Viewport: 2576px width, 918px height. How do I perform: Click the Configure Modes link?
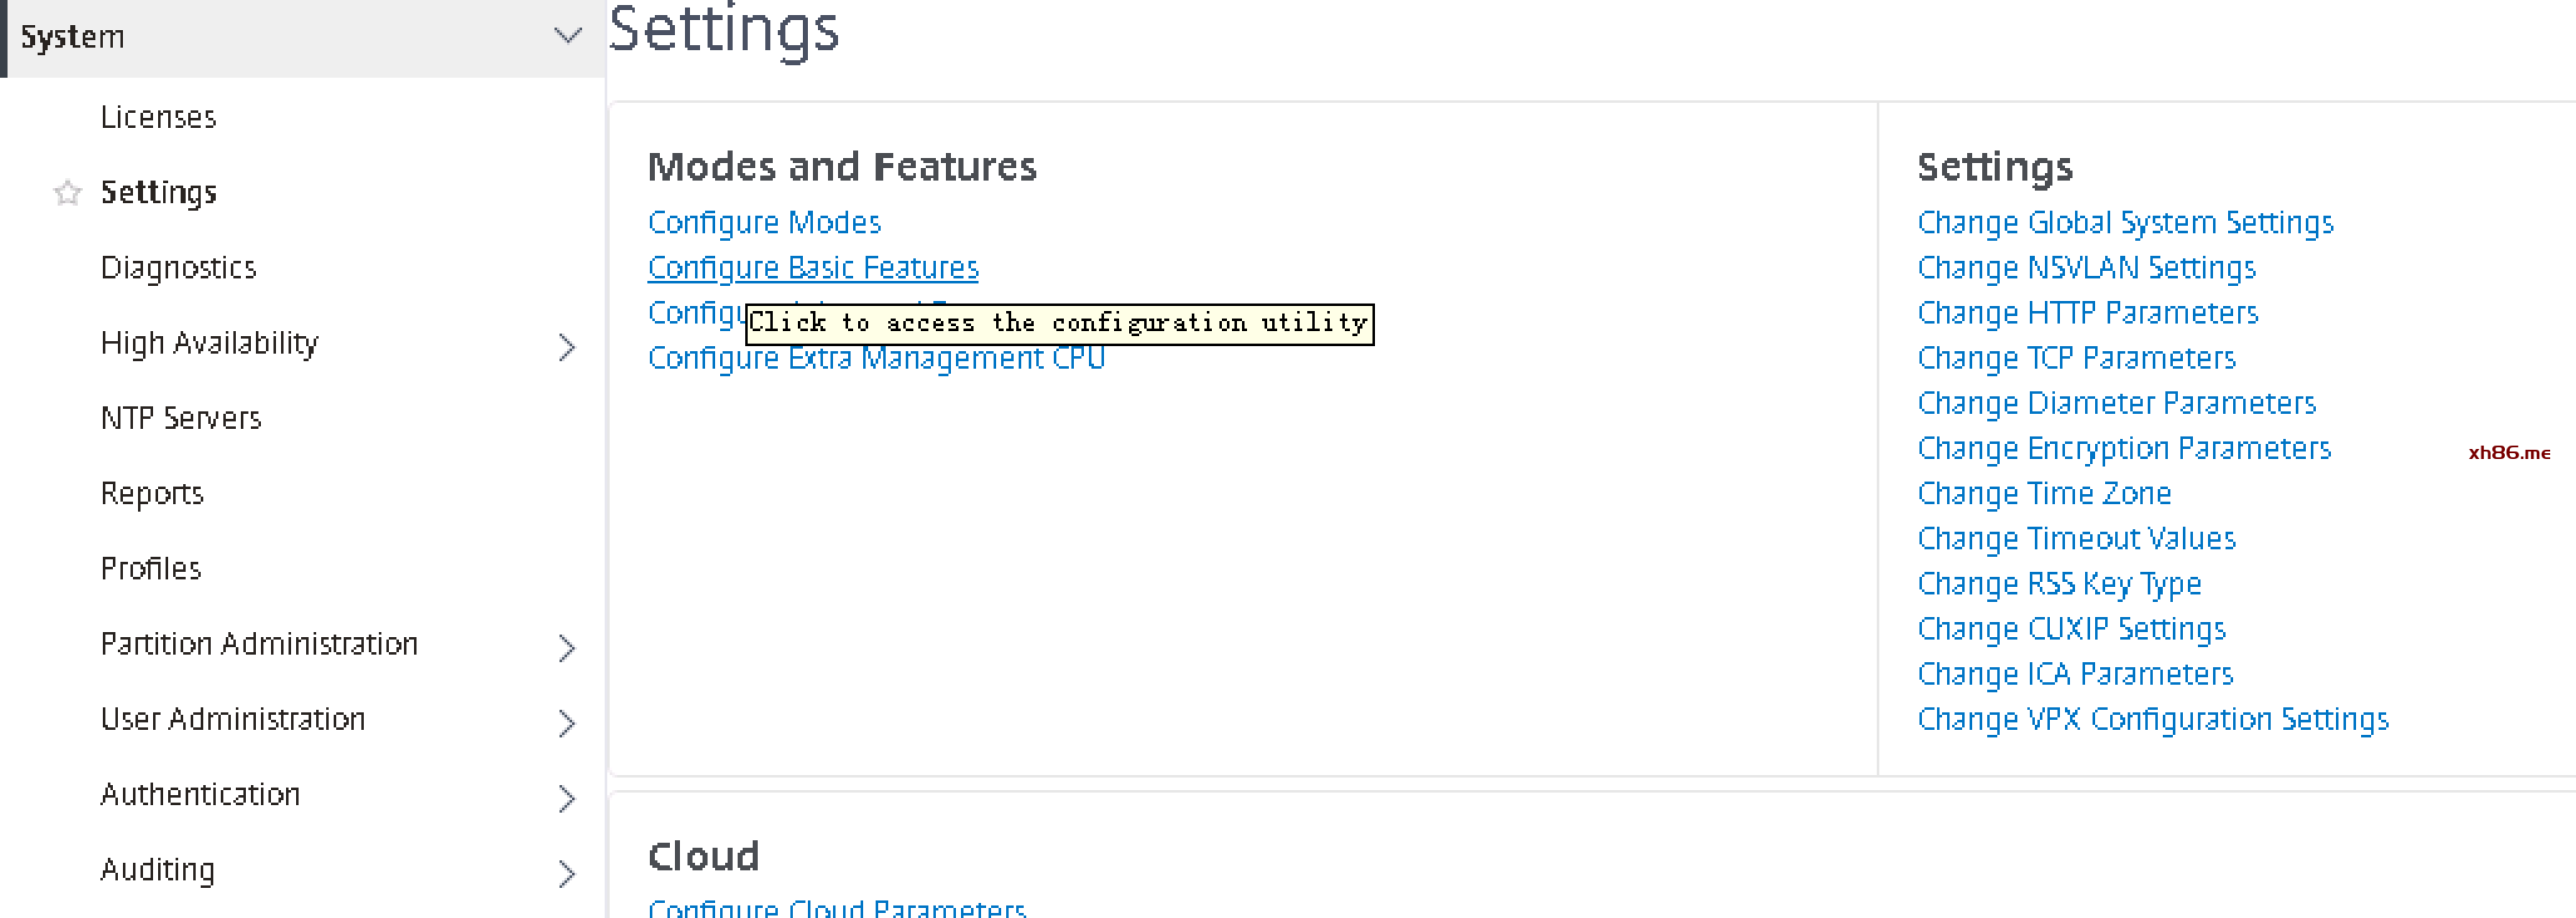coord(764,222)
